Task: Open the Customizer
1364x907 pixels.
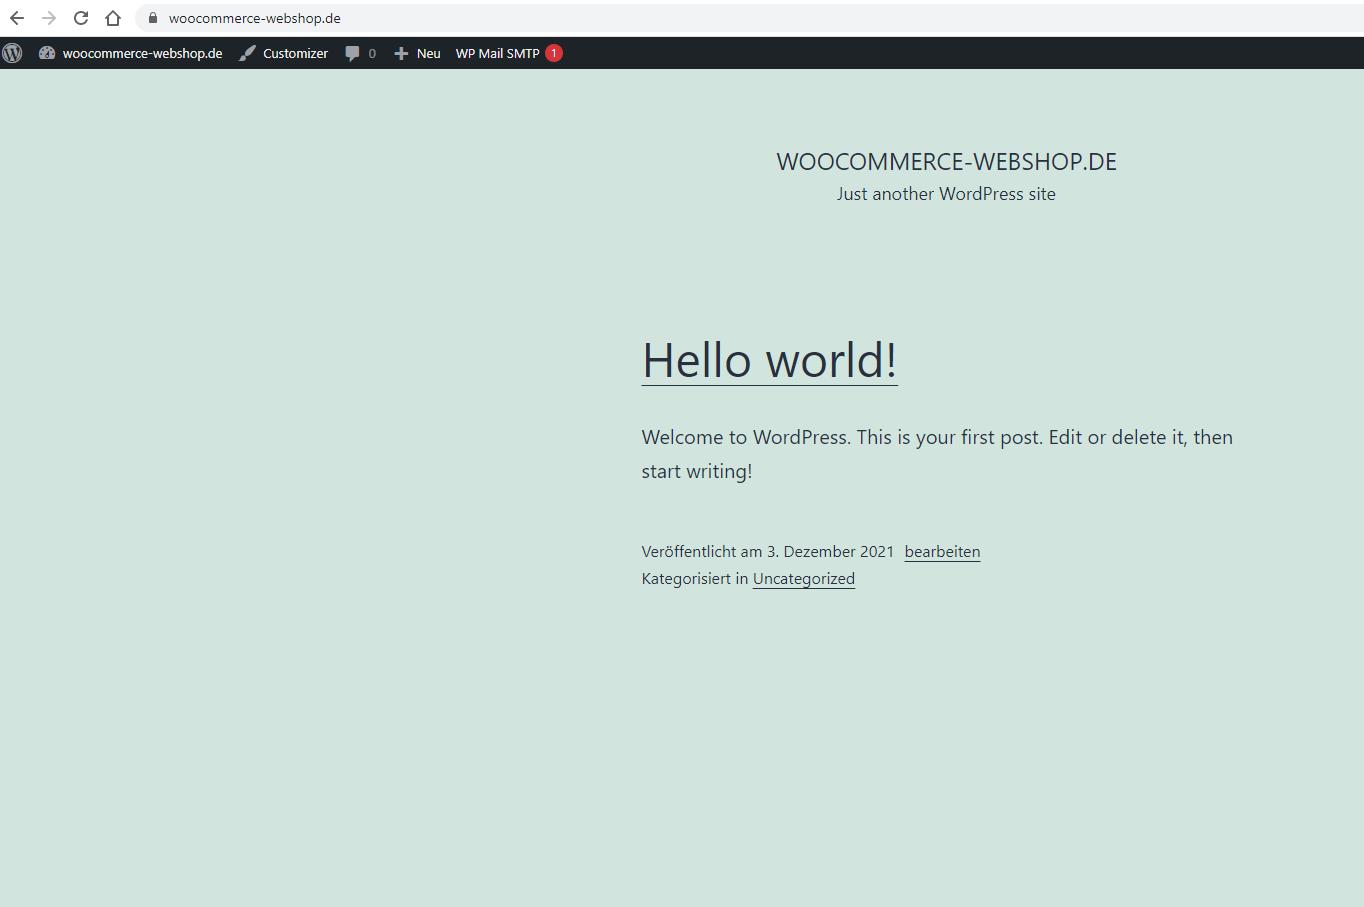Action: pyautogui.click(x=295, y=53)
